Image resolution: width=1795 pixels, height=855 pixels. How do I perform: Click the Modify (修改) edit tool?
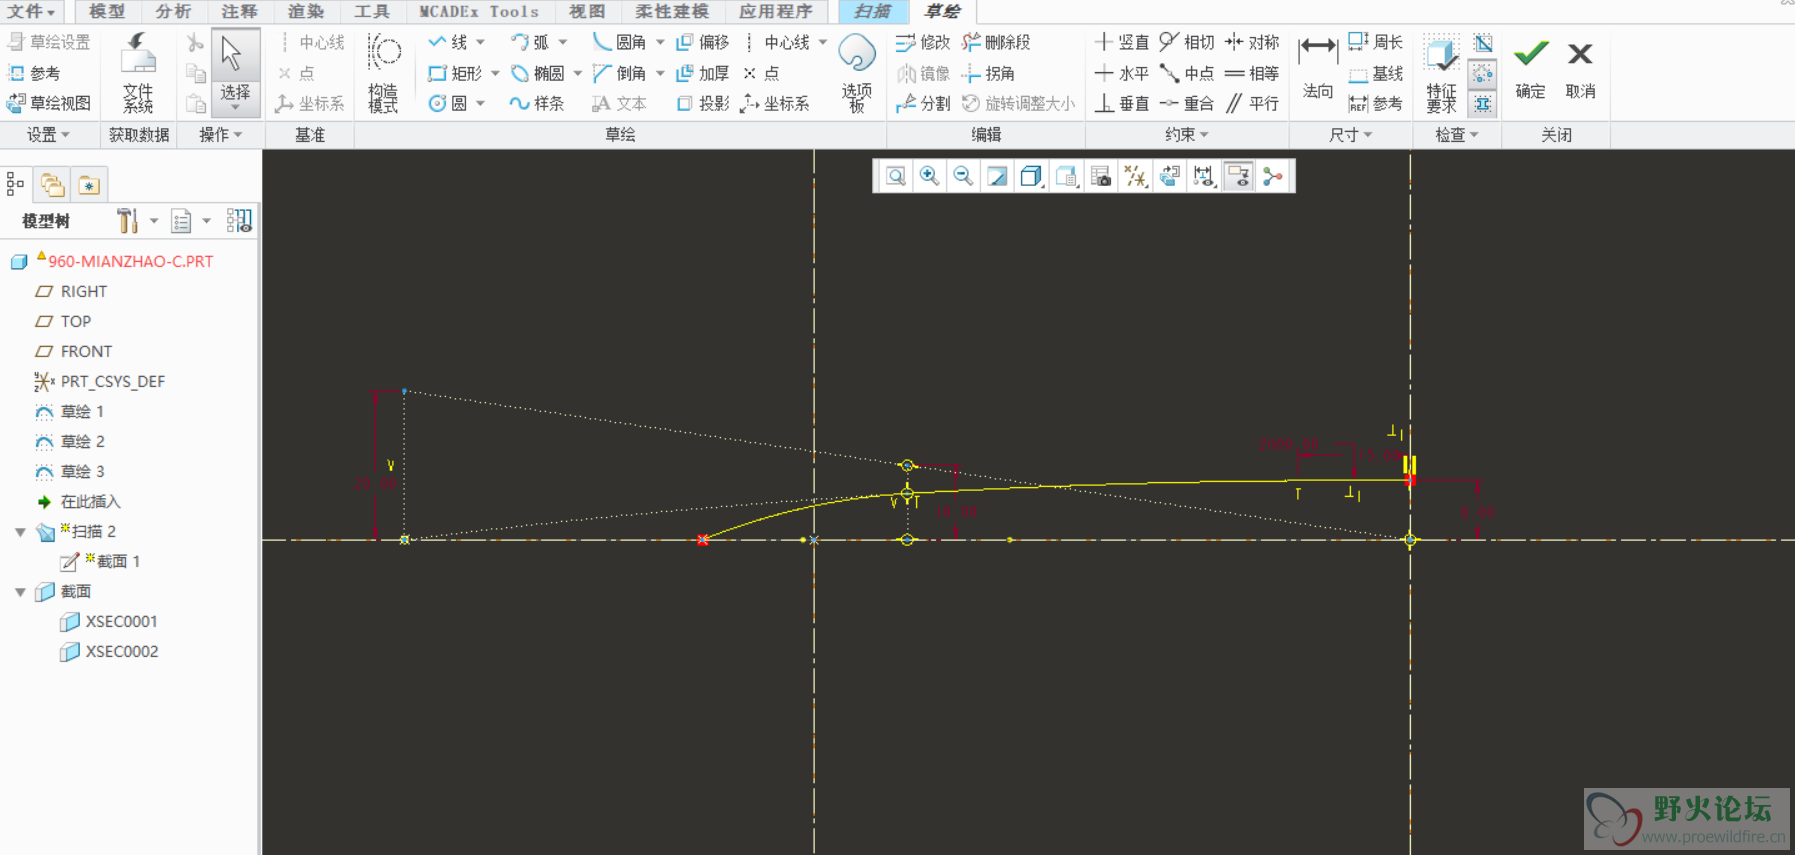[x=922, y=42]
